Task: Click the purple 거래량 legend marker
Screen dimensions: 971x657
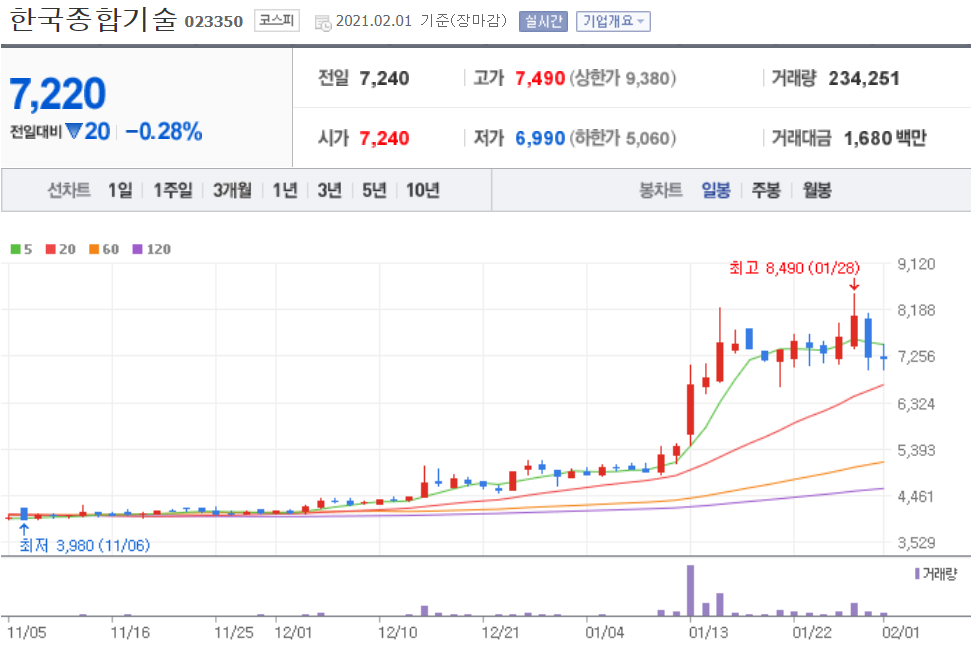Action: tap(917, 574)
